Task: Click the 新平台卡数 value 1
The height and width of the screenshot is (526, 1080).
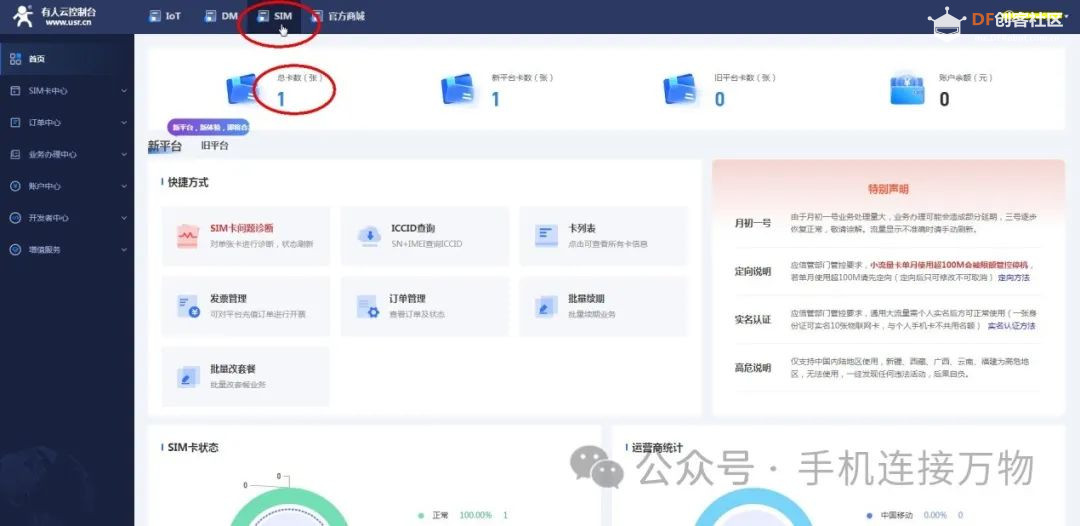Action: pyautogui.click(x=495, y=99)
